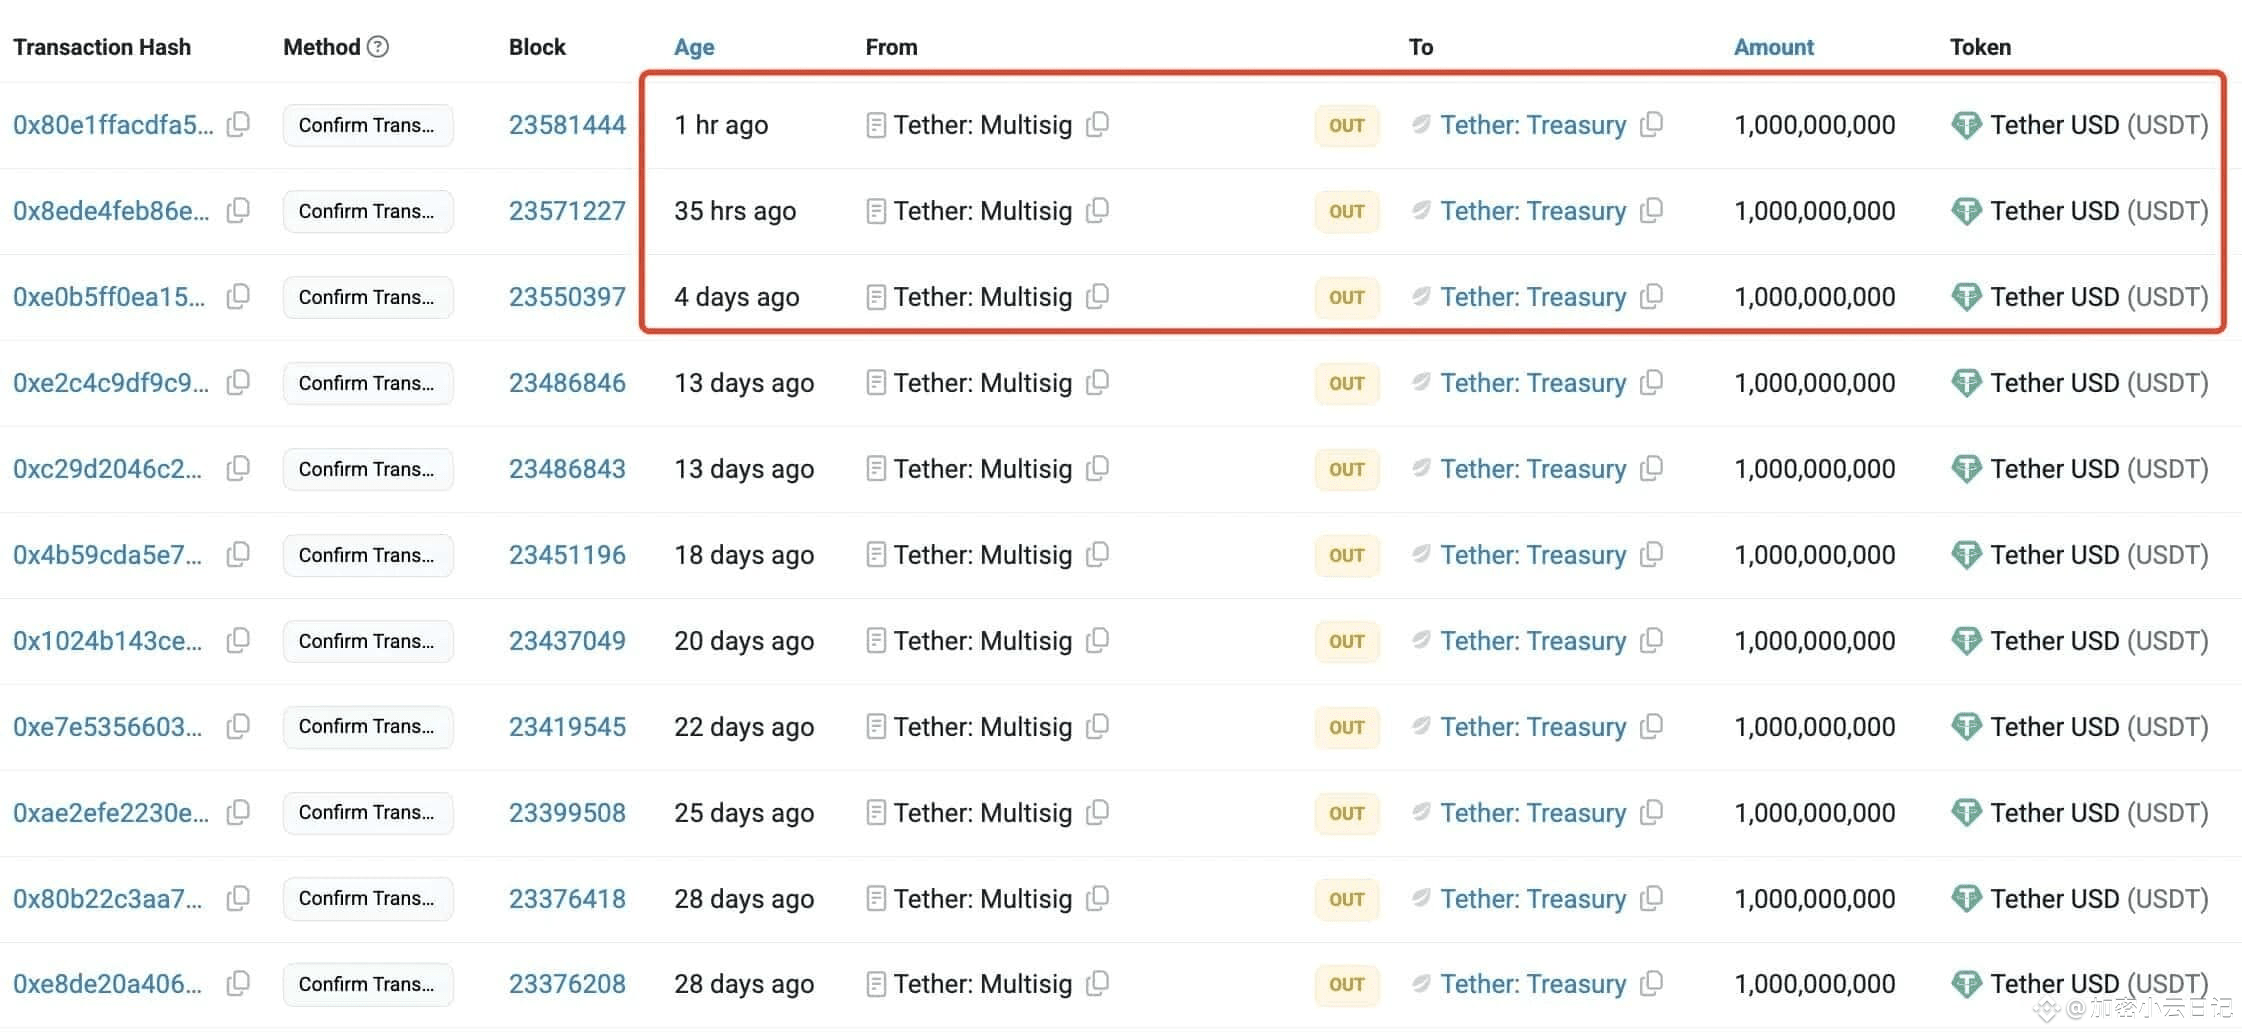Screen dimensions: 2242x1034
Task: Open transaction 0x4b59cda5e7
Action: click(x=107, y=555)
